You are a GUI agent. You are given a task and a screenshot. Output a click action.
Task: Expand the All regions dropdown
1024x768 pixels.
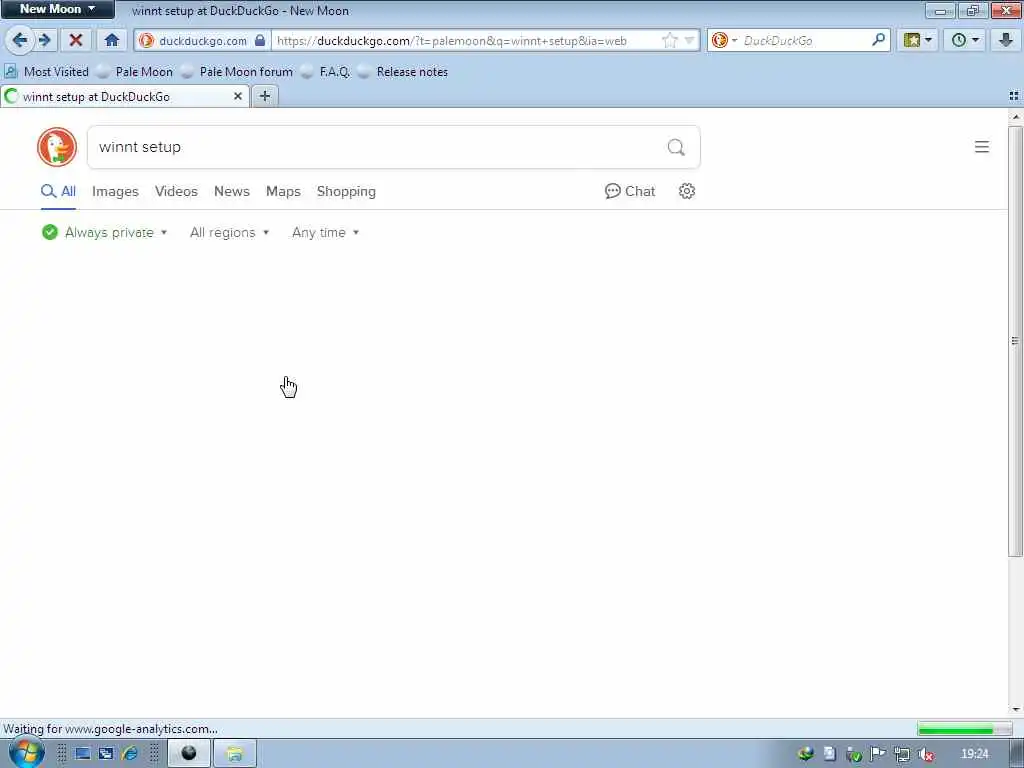[229, 232]
